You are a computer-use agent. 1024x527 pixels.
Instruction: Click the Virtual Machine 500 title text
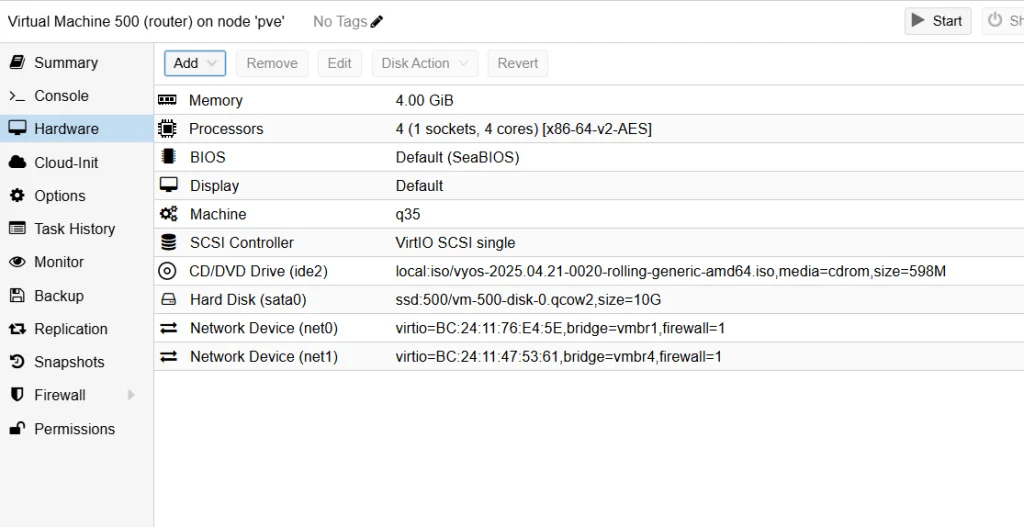tap(146, 22)
